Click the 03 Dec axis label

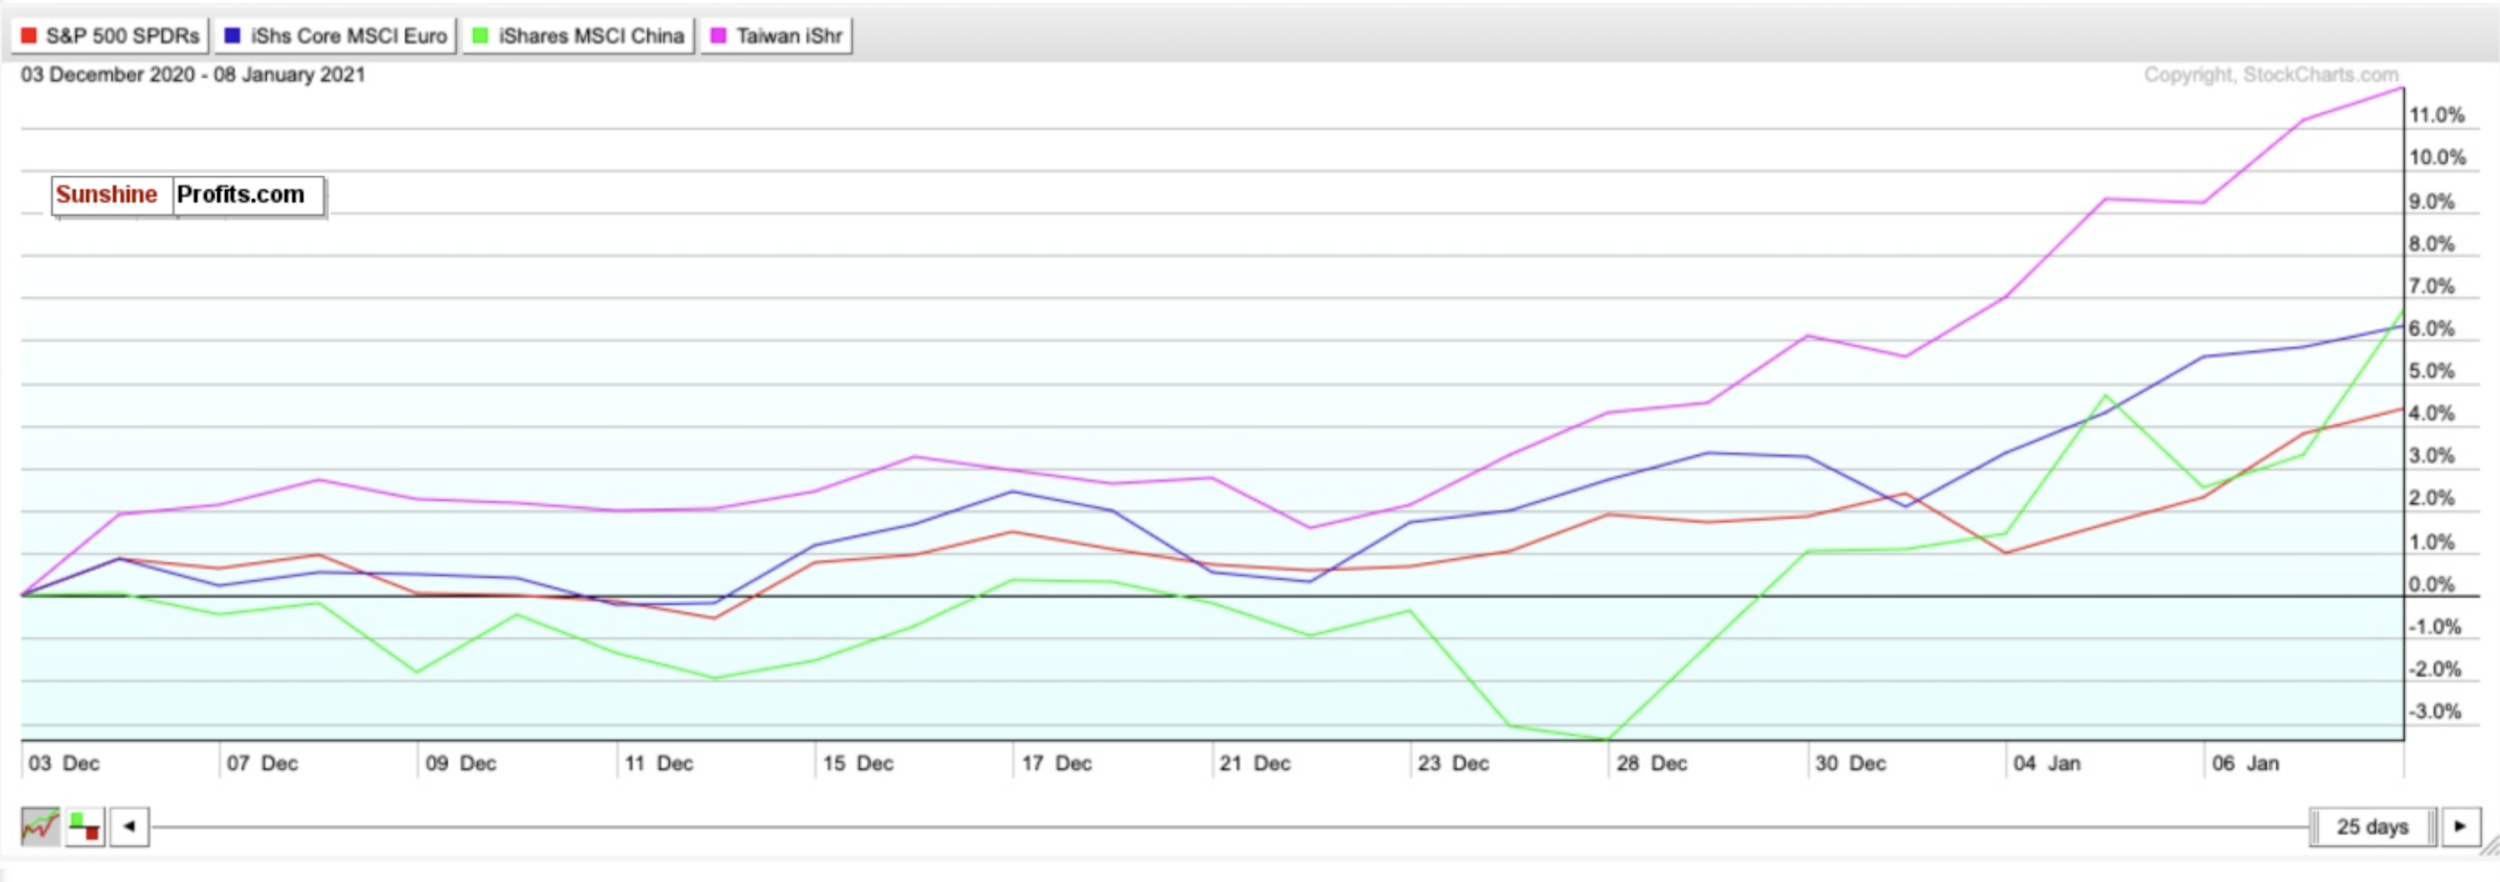tap(64, 764)
